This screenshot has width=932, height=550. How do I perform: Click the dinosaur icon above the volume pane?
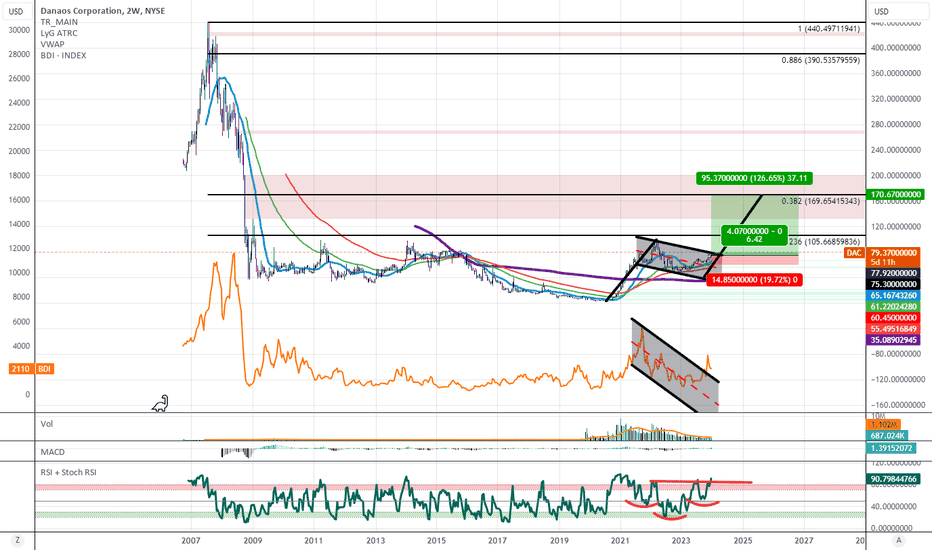(x=160, y=404)
